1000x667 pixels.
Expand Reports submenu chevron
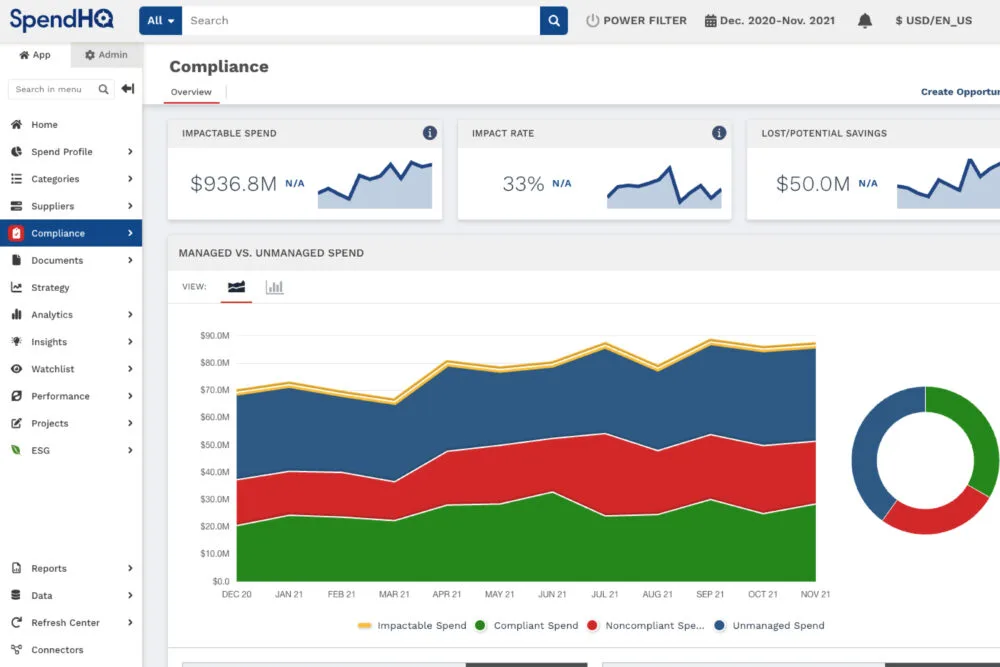130,568
